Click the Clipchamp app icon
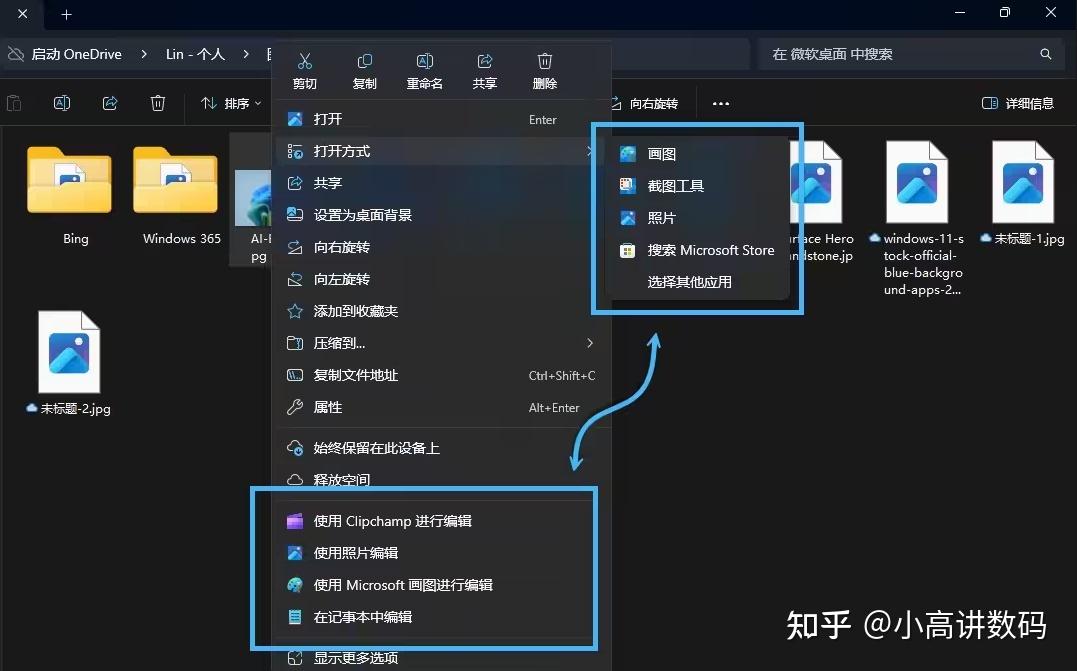1077x671 pixels. tap(295, 521)
